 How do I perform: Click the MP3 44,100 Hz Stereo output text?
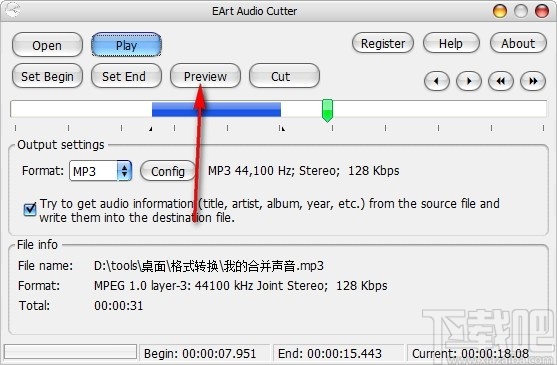[303, 171]
